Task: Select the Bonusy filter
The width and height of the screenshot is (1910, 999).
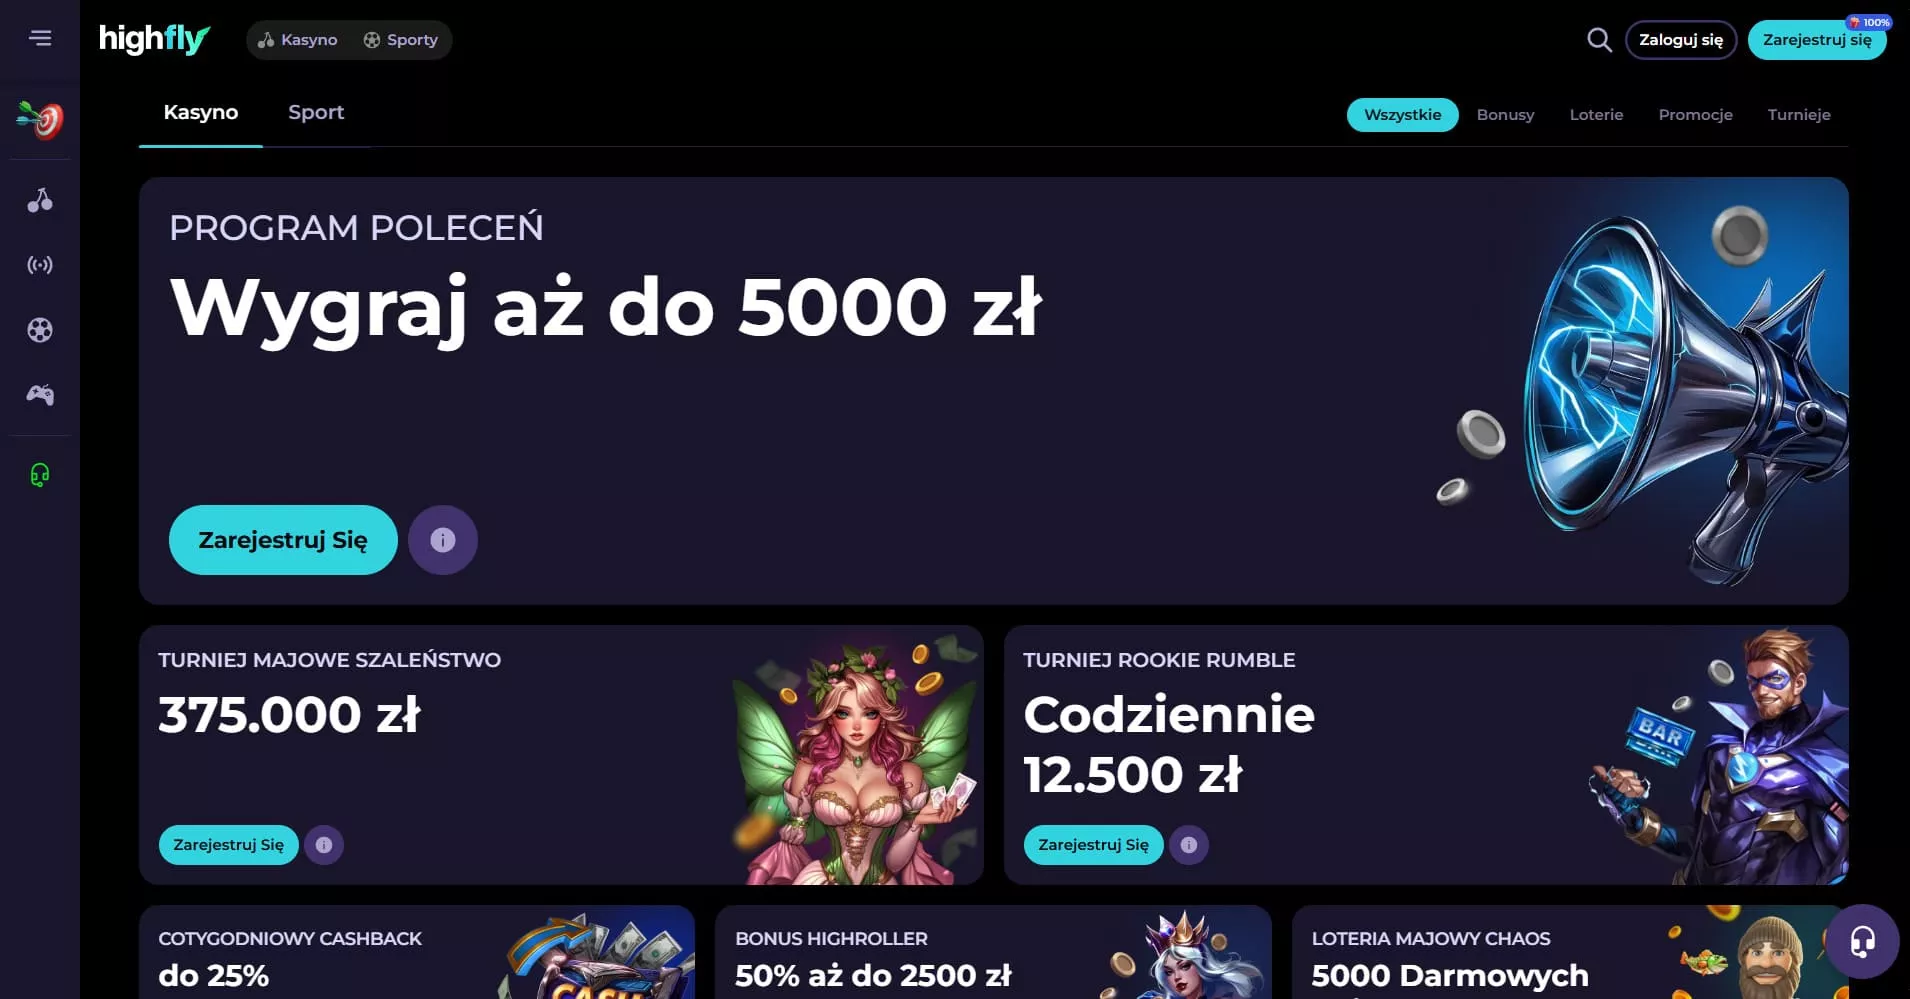Action: click(1505, 115)
